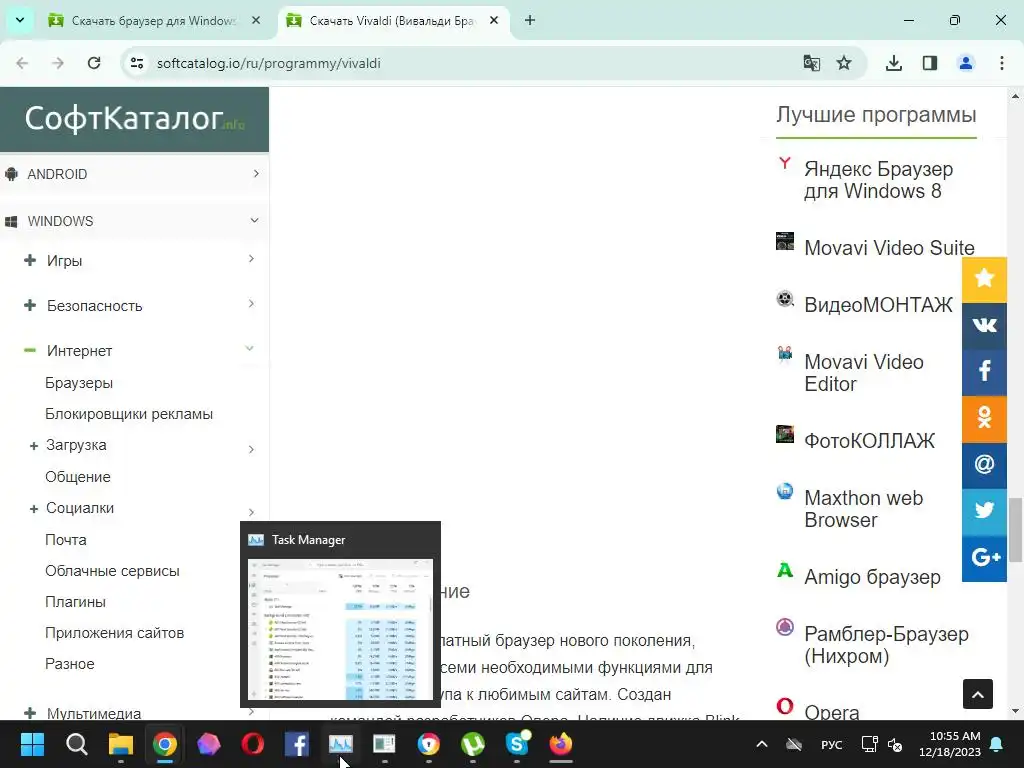Show hidden system tray icons

point(761,744)
